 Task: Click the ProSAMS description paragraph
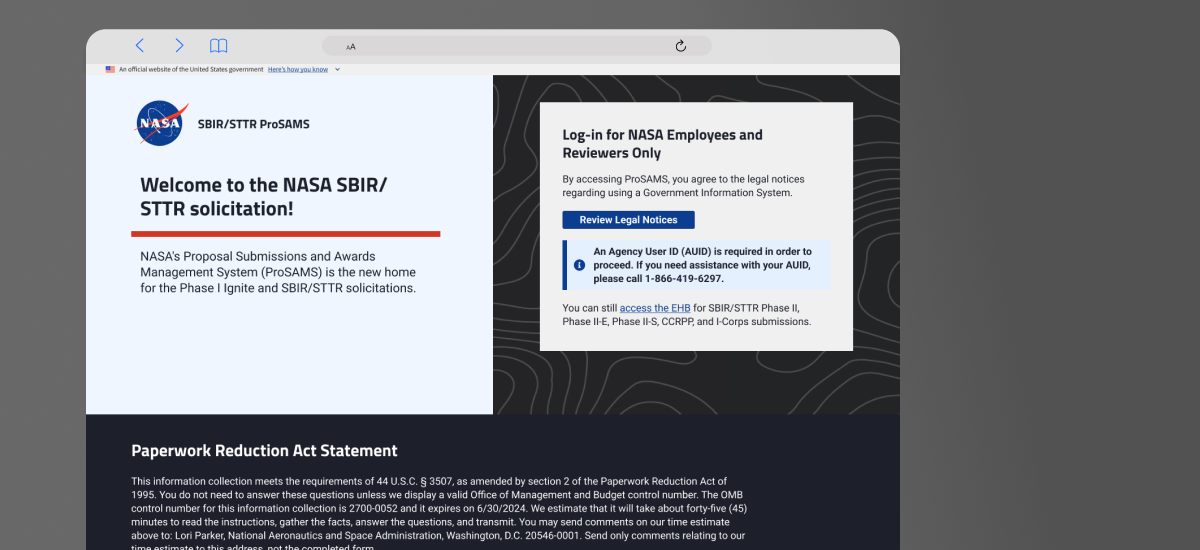(278, 272)
